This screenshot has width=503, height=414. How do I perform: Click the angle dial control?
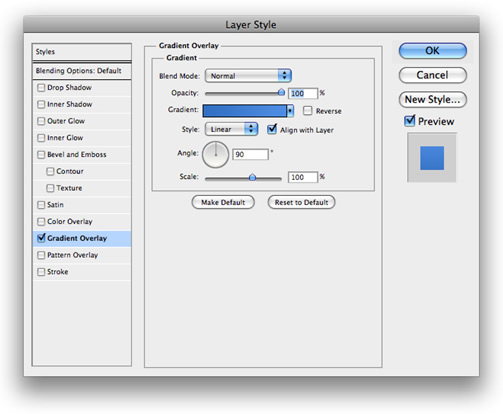pos(215,154)
